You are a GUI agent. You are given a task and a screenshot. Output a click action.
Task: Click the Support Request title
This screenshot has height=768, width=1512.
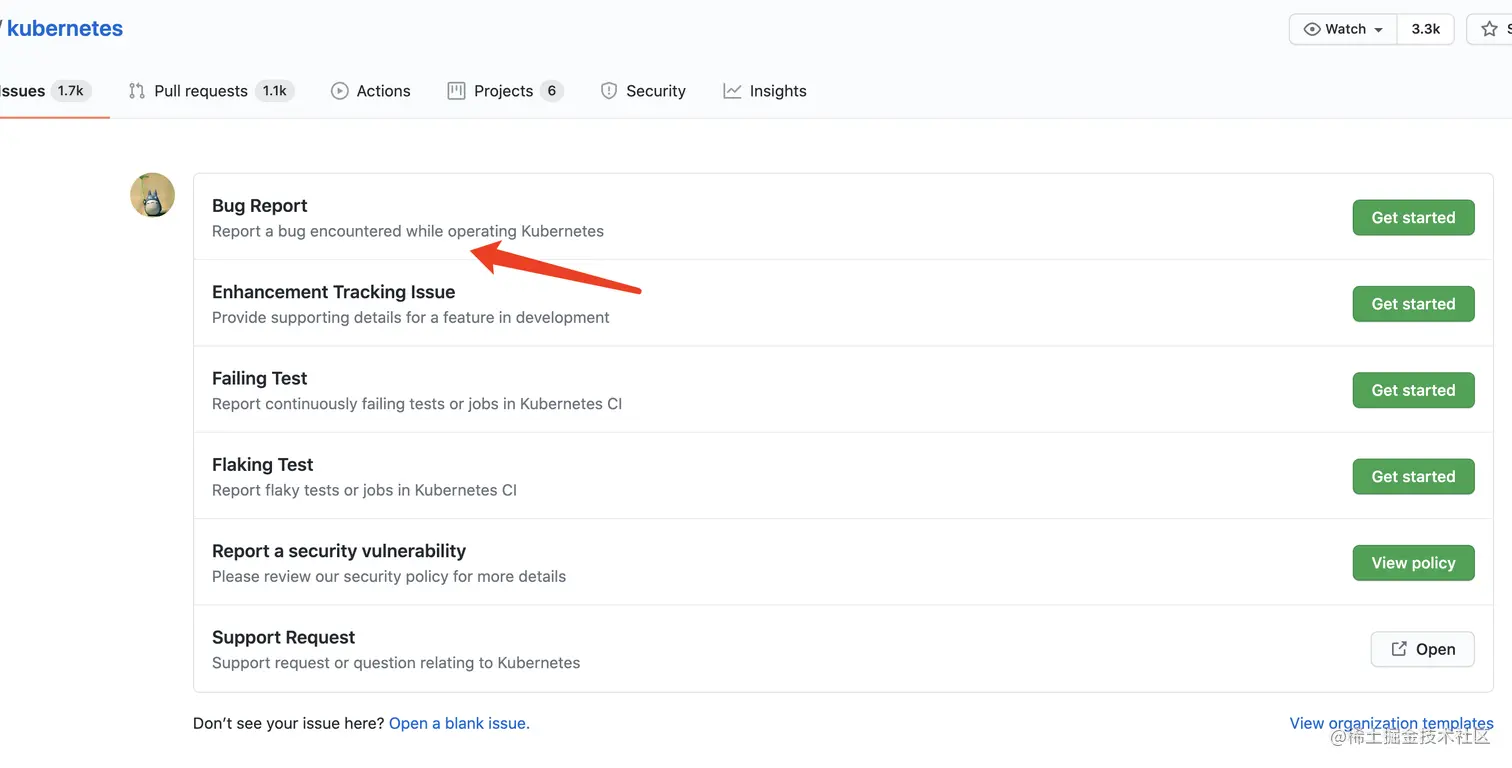pos(284,638)
